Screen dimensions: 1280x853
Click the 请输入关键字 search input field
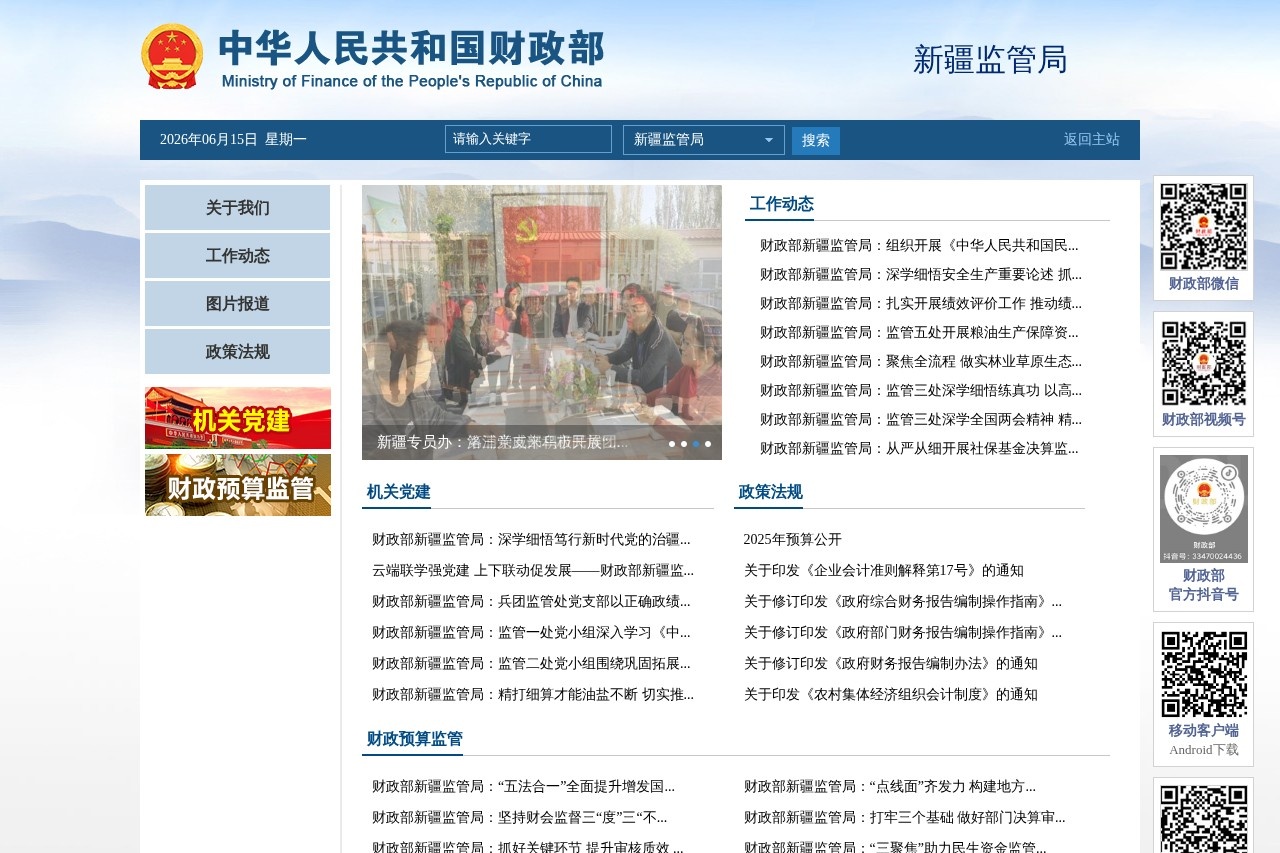pyautogui.click(x=528, y=139)
